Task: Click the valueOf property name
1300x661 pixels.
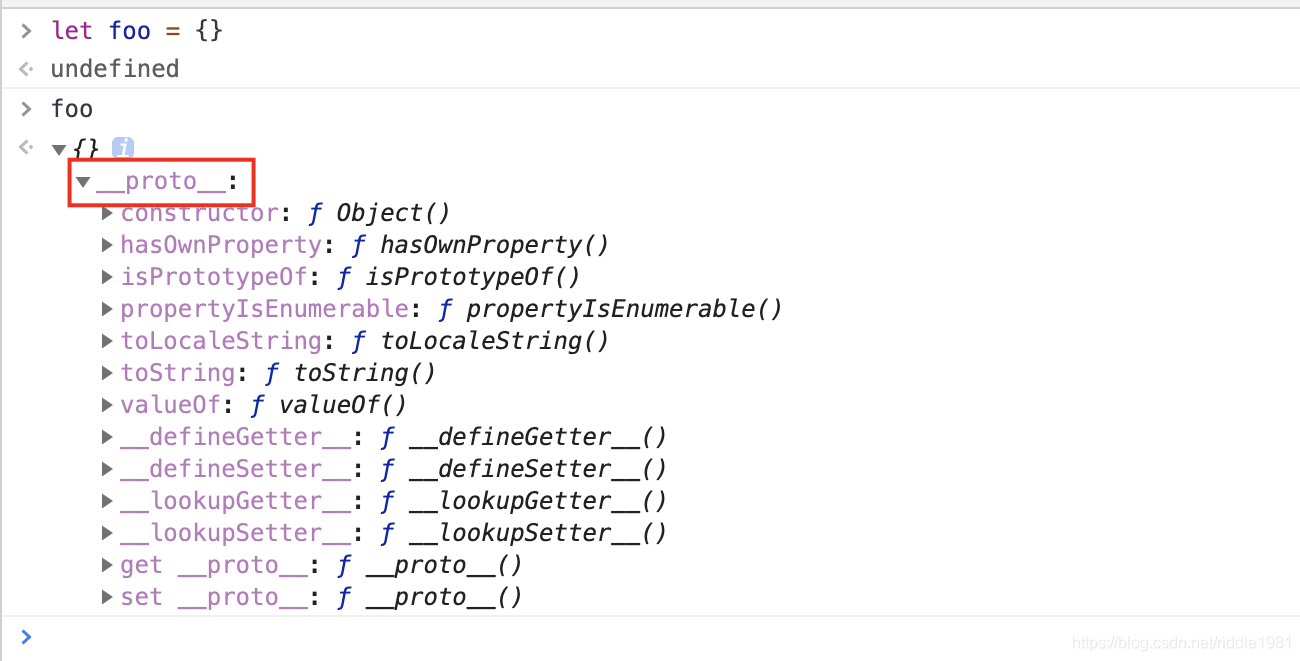Action: point(170,405)
